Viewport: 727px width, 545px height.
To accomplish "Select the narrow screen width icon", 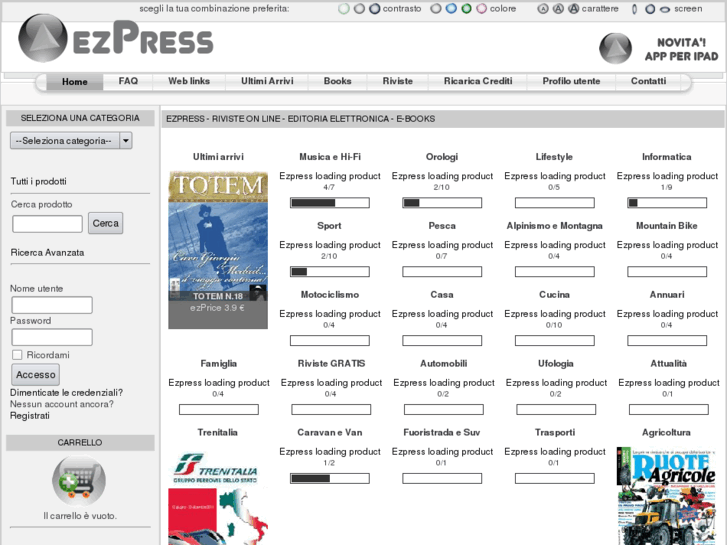I will coord(635,9).
